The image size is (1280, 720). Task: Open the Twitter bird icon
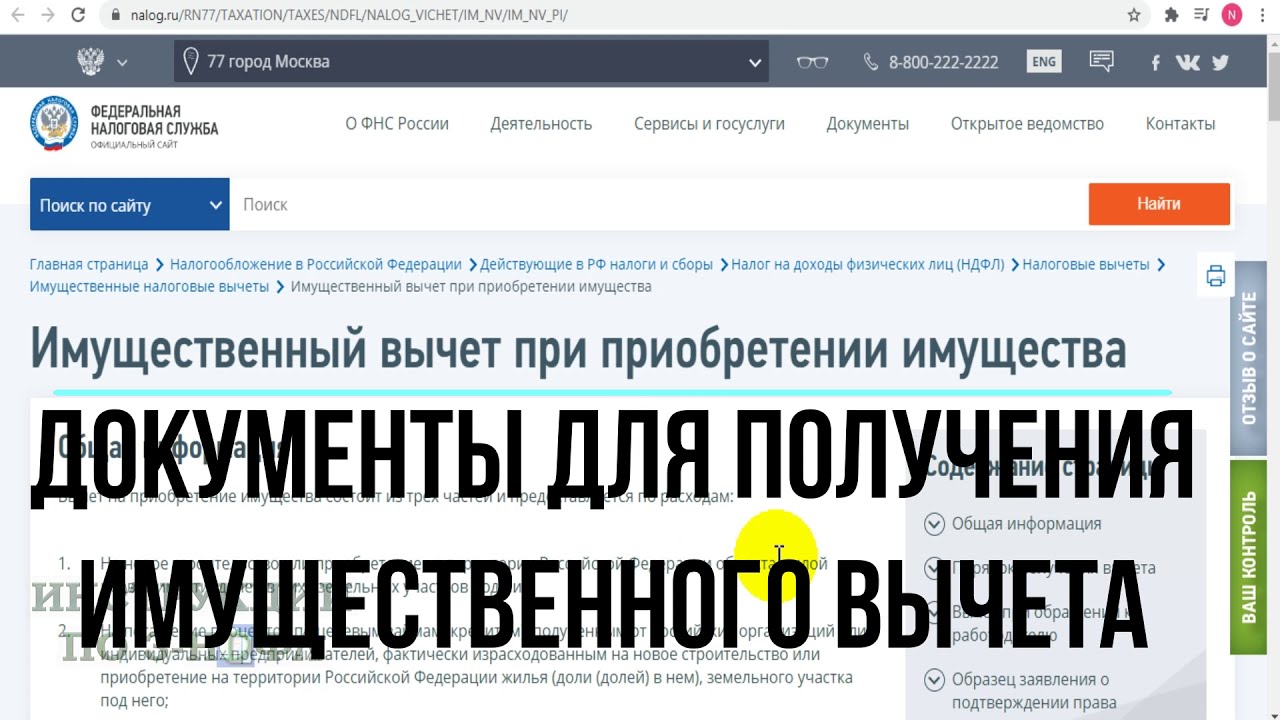1220,62
